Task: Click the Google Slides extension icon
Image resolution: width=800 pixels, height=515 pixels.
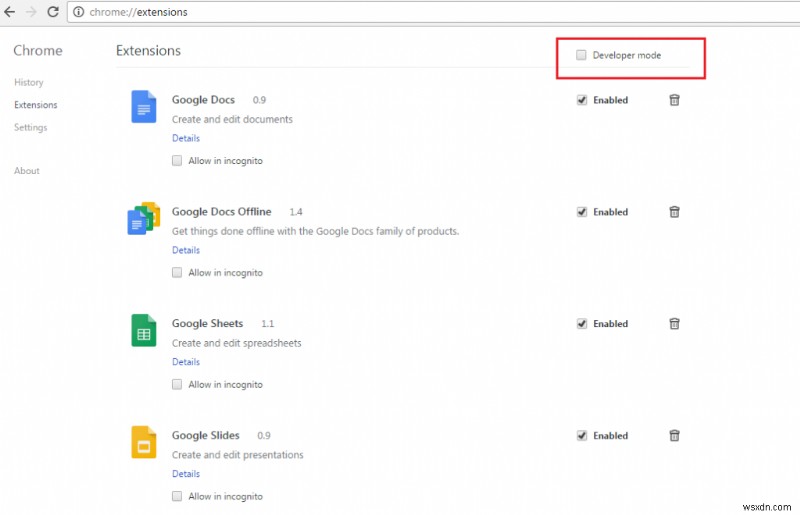Action: (x=143, y=442)
